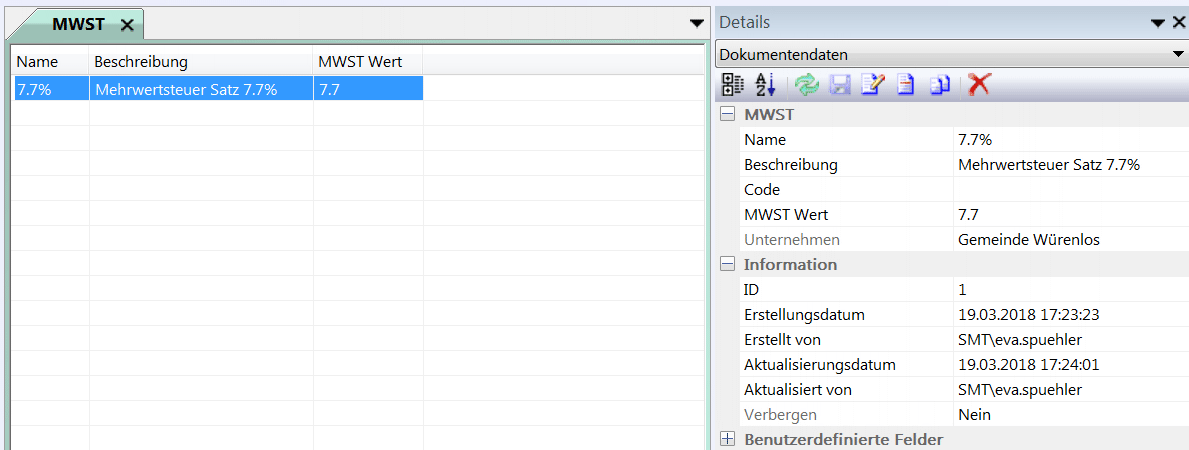This screenshot has height=450, width=1189.
Task: Click the save floppy disk icon
Action: point(839,85)
